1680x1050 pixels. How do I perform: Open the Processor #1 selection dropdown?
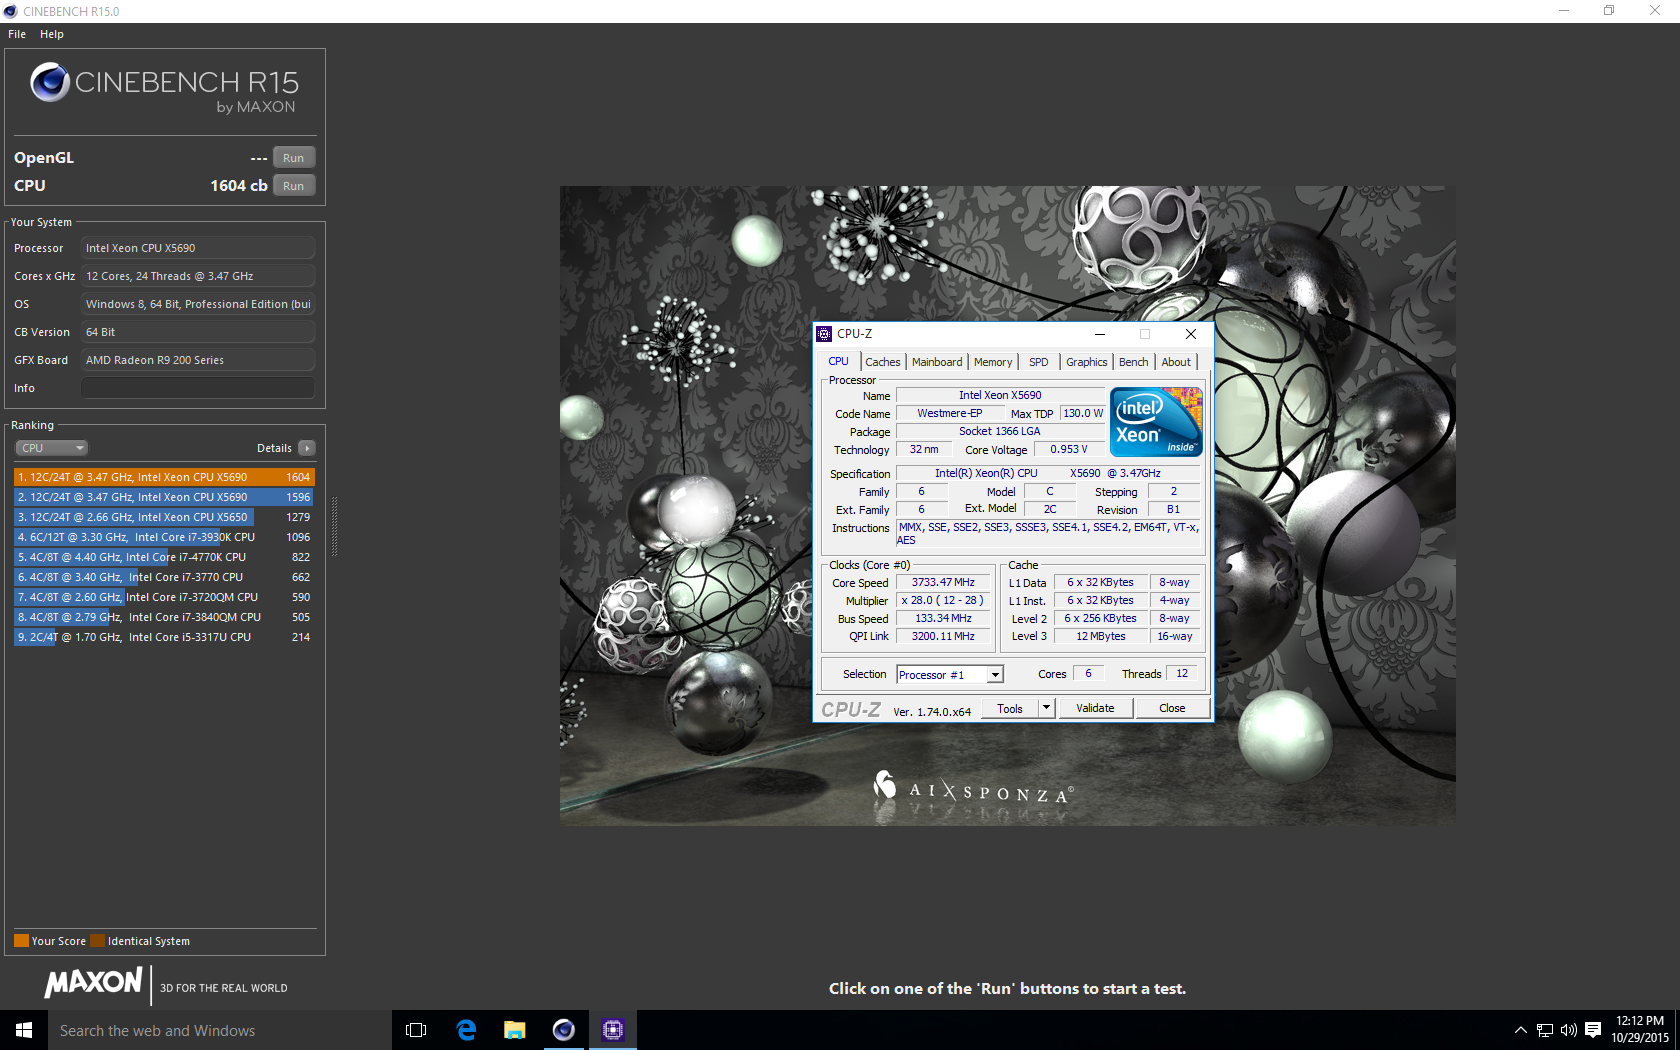click(x=950, y=675)
